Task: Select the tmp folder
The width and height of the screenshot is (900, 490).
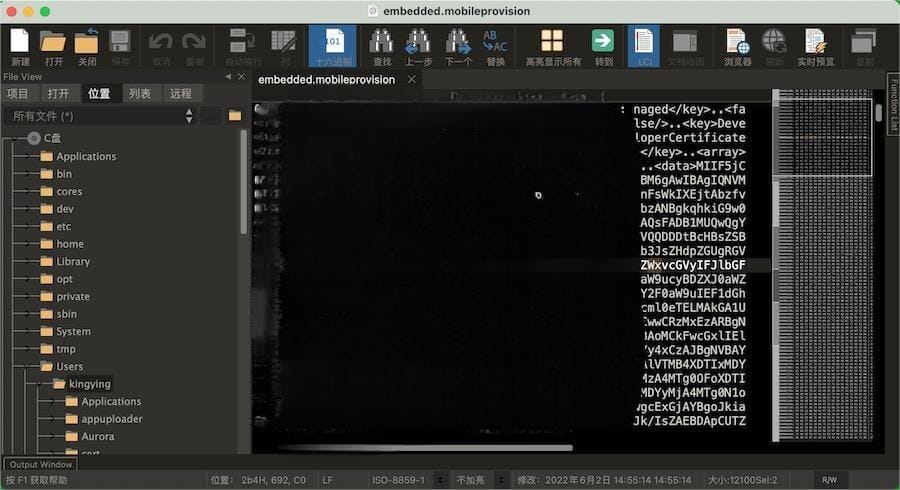Action: point(65,349)
